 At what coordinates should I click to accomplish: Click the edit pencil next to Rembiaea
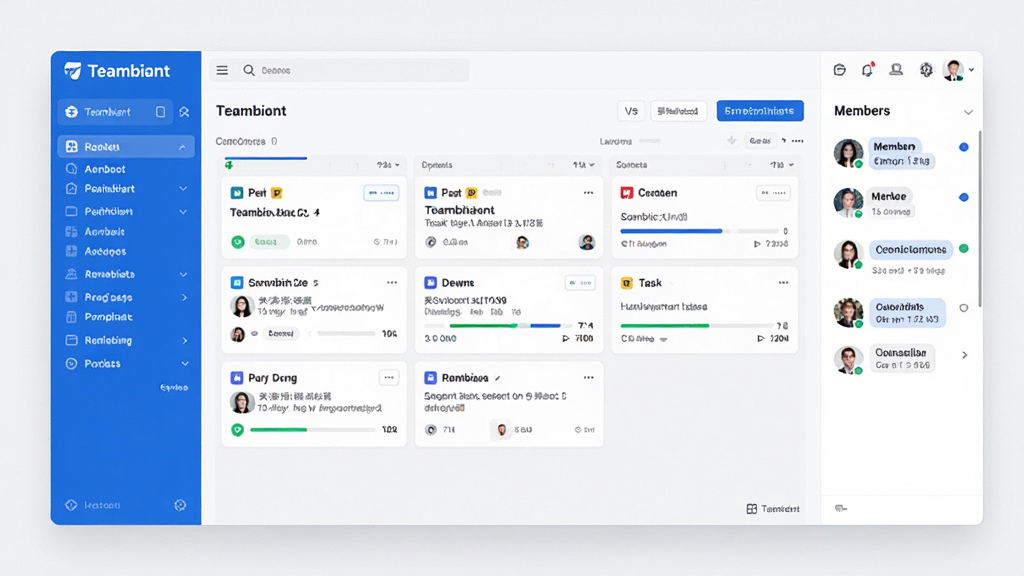pyautogui.click(x=498, y=378)
